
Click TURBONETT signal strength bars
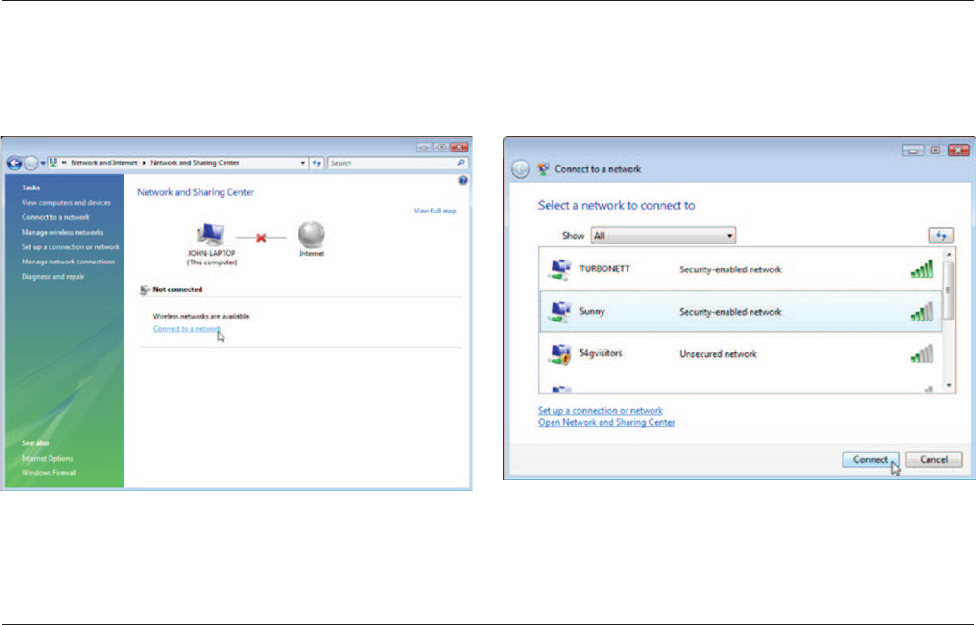click(922, 269)
